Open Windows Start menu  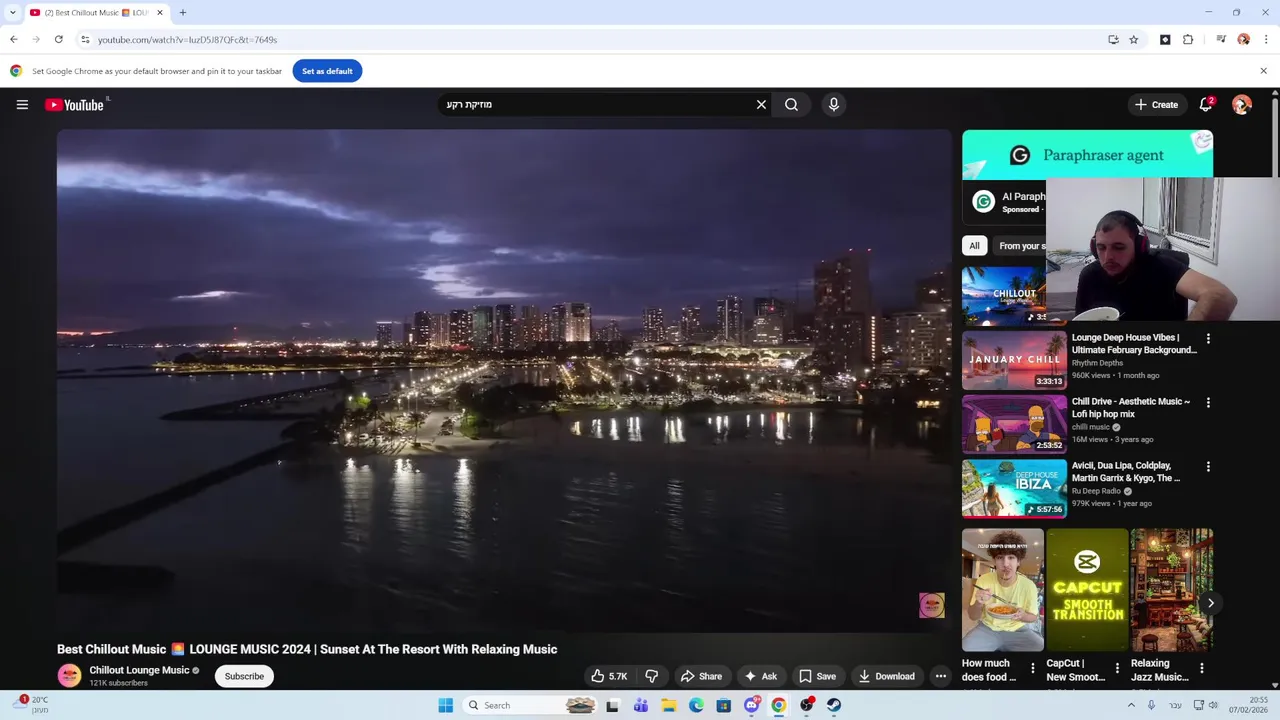pos(445,705)
